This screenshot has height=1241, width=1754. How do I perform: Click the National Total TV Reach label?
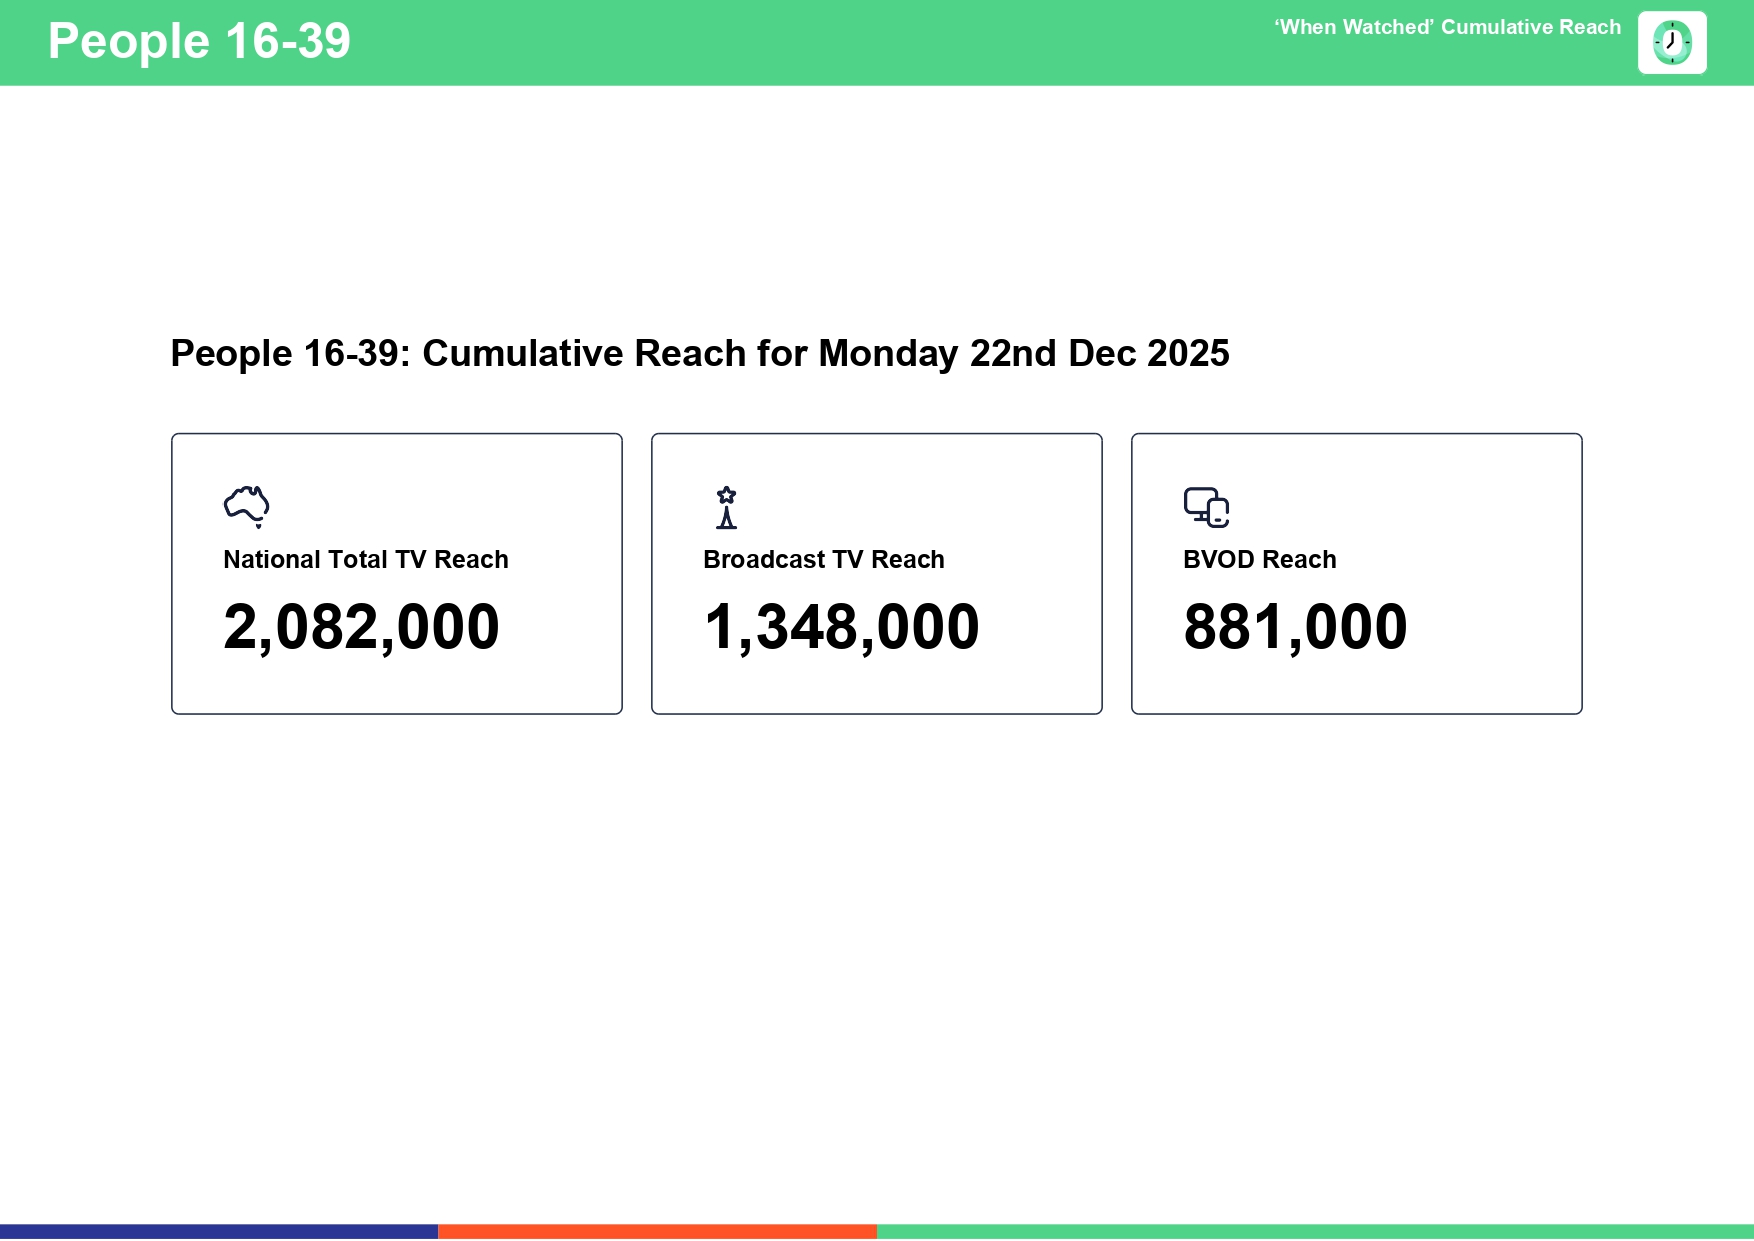point(365,560)
